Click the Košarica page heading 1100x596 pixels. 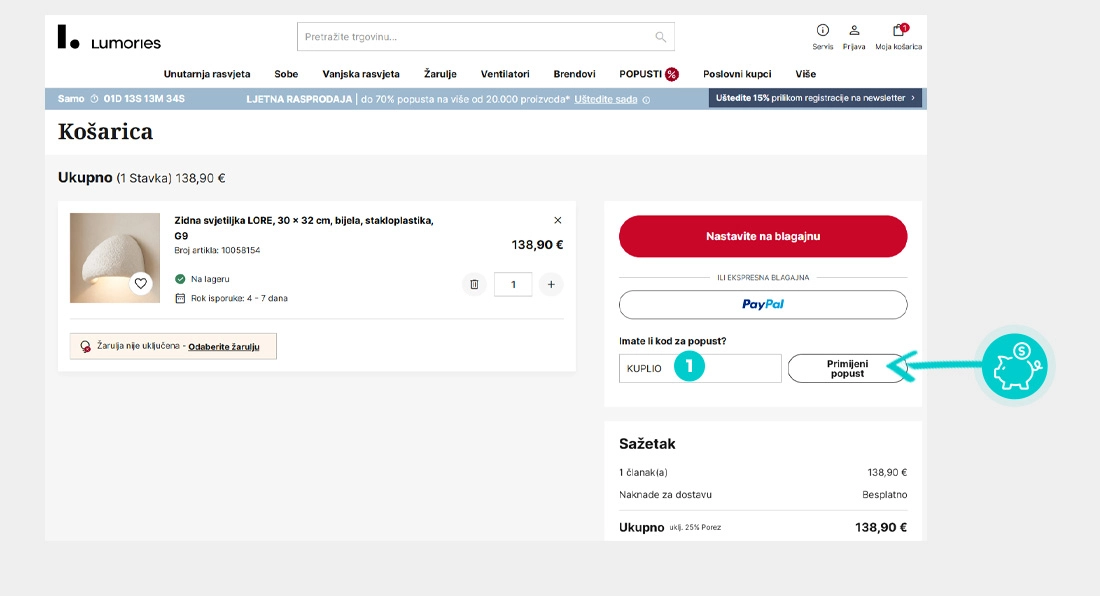(x=105, y=132)
